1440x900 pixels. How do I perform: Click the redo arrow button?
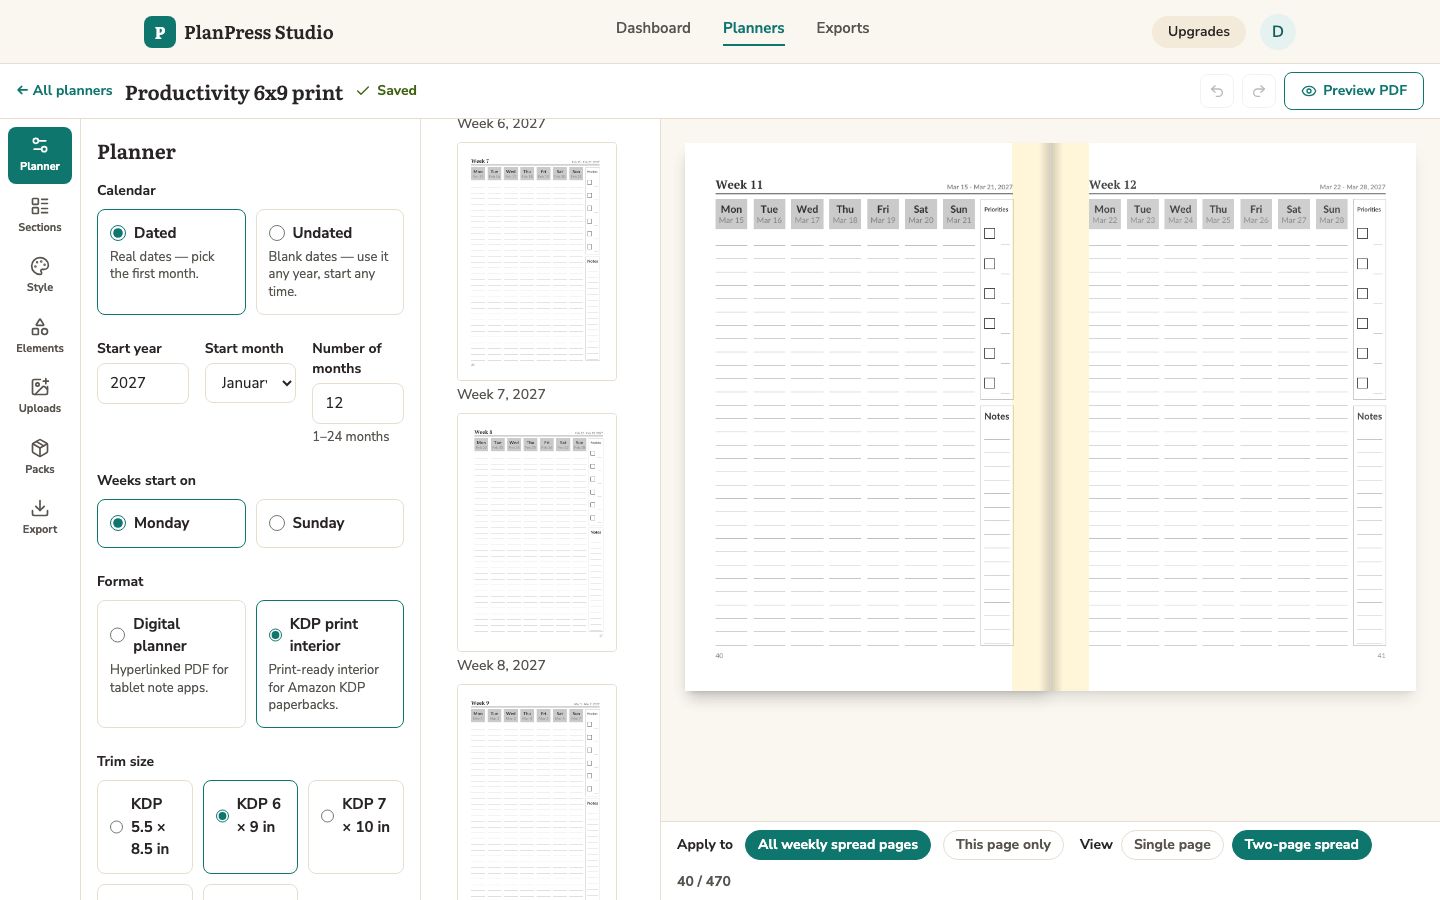[1259, 91]
